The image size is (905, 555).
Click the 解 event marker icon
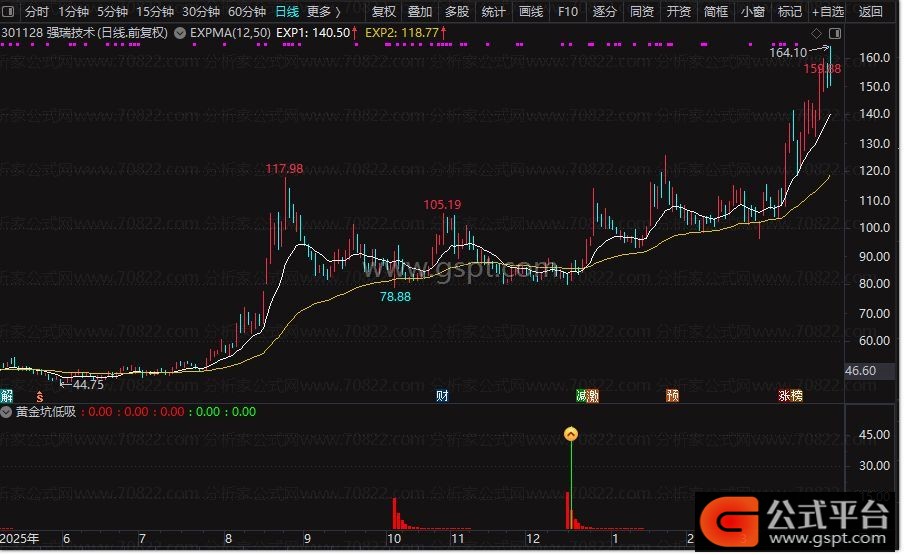(7, 396)
